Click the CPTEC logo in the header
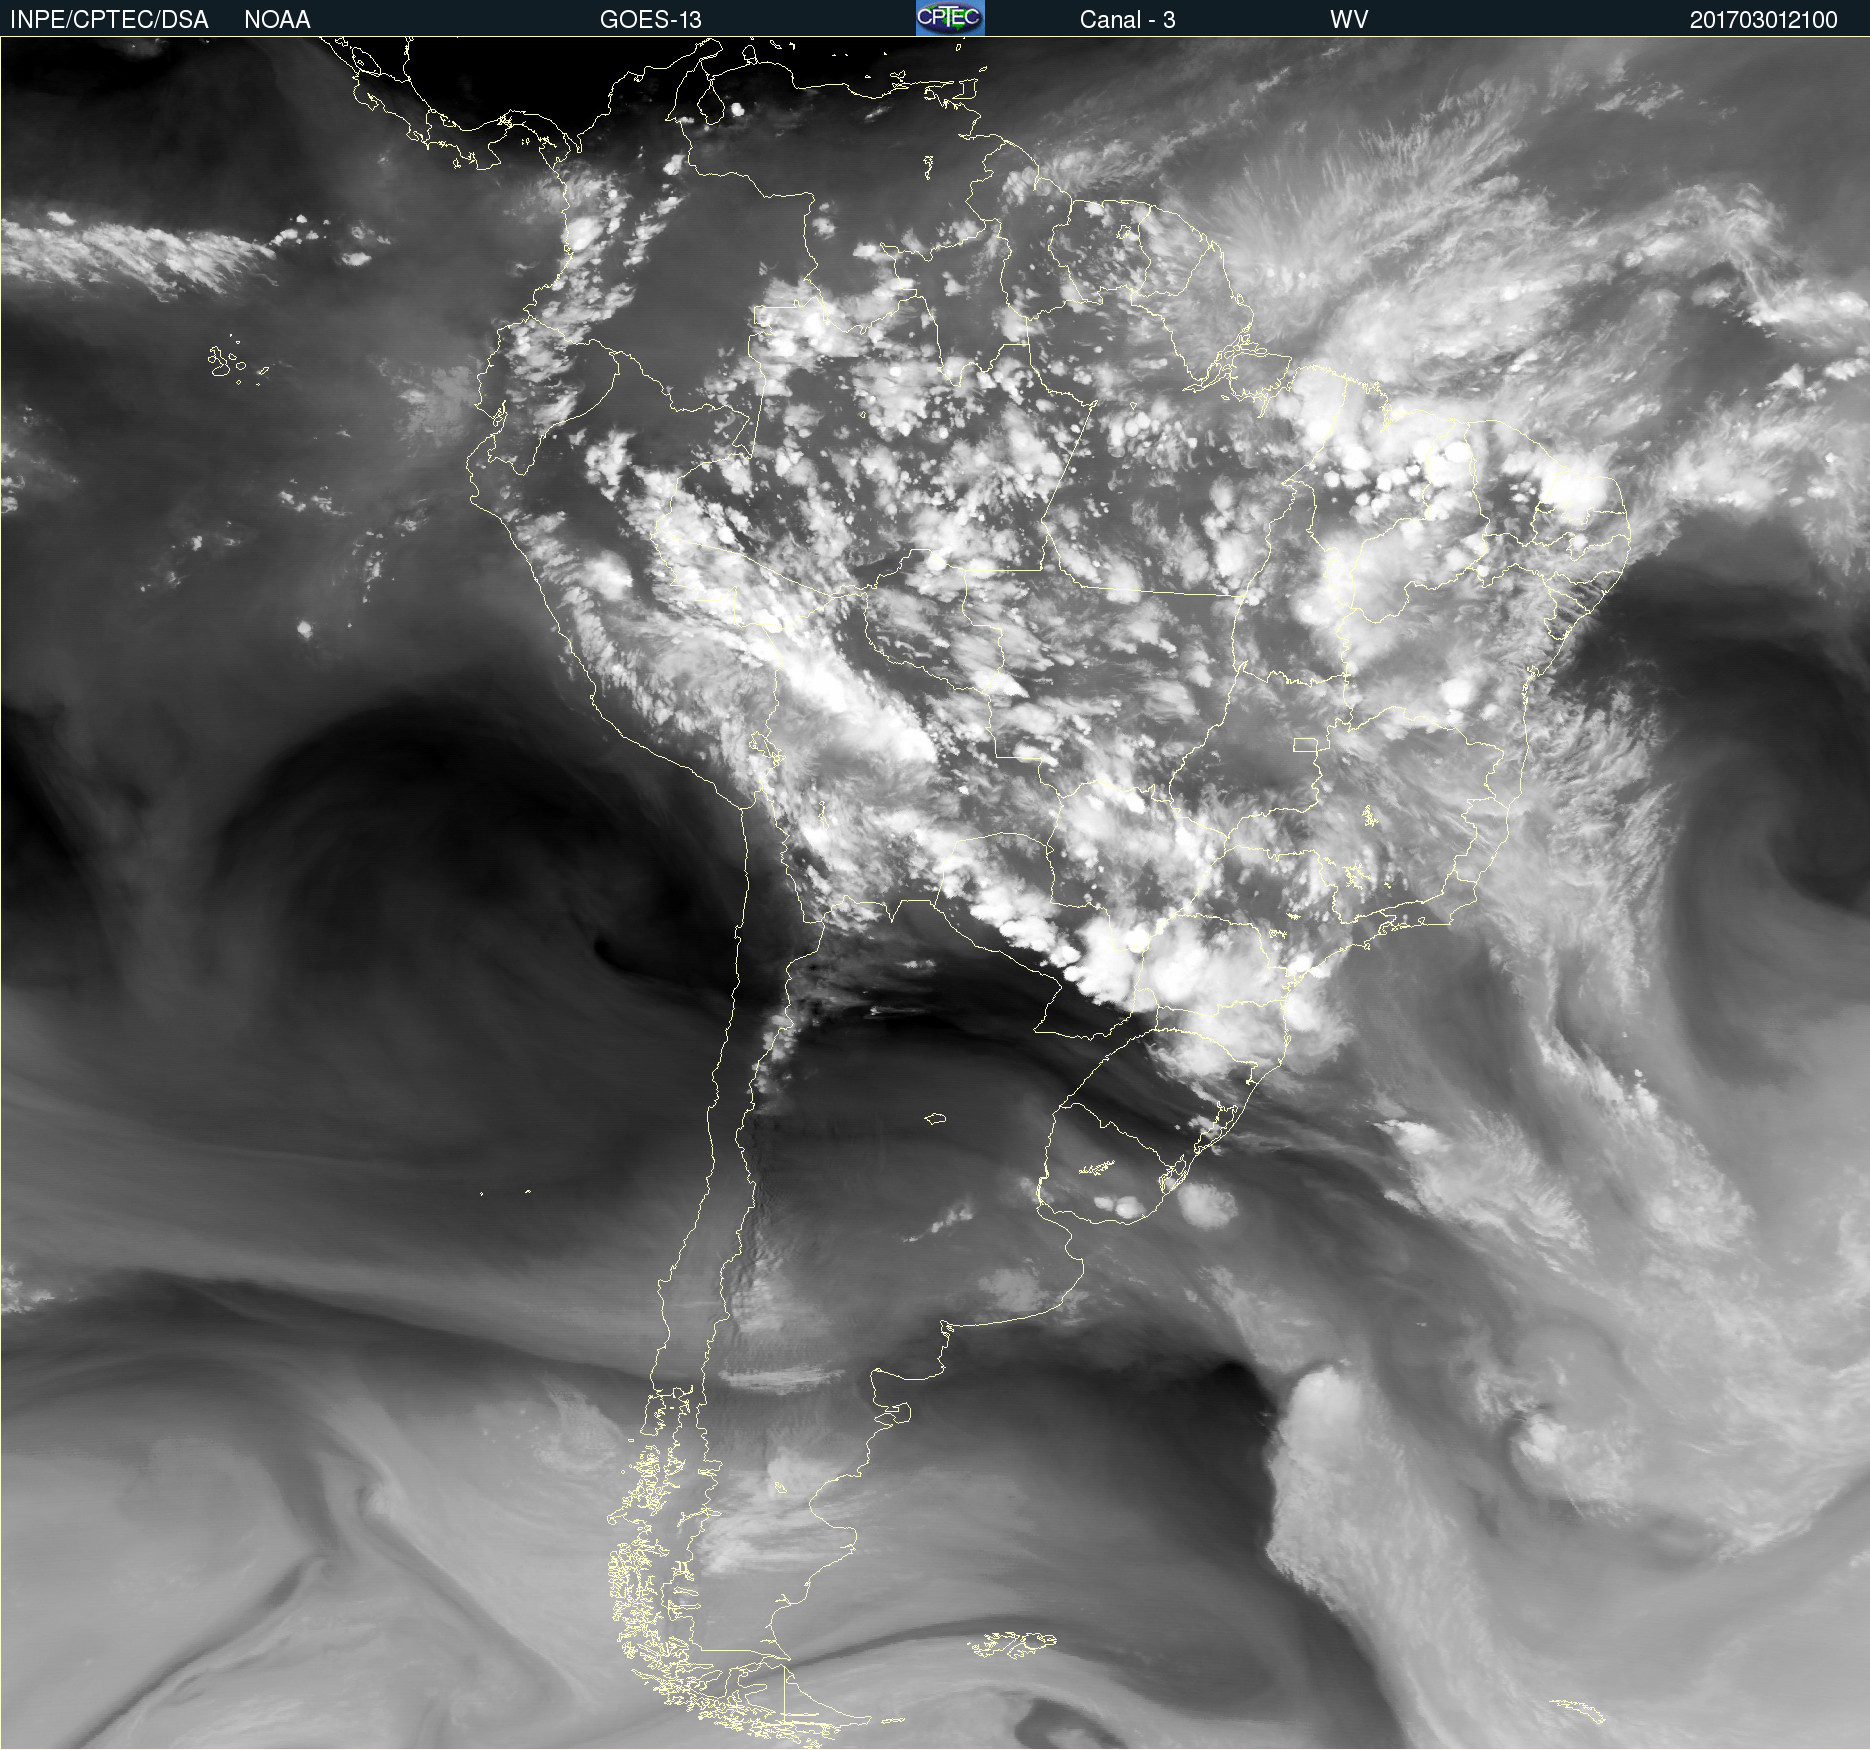1870x1750 pixels. coord(950,18)
